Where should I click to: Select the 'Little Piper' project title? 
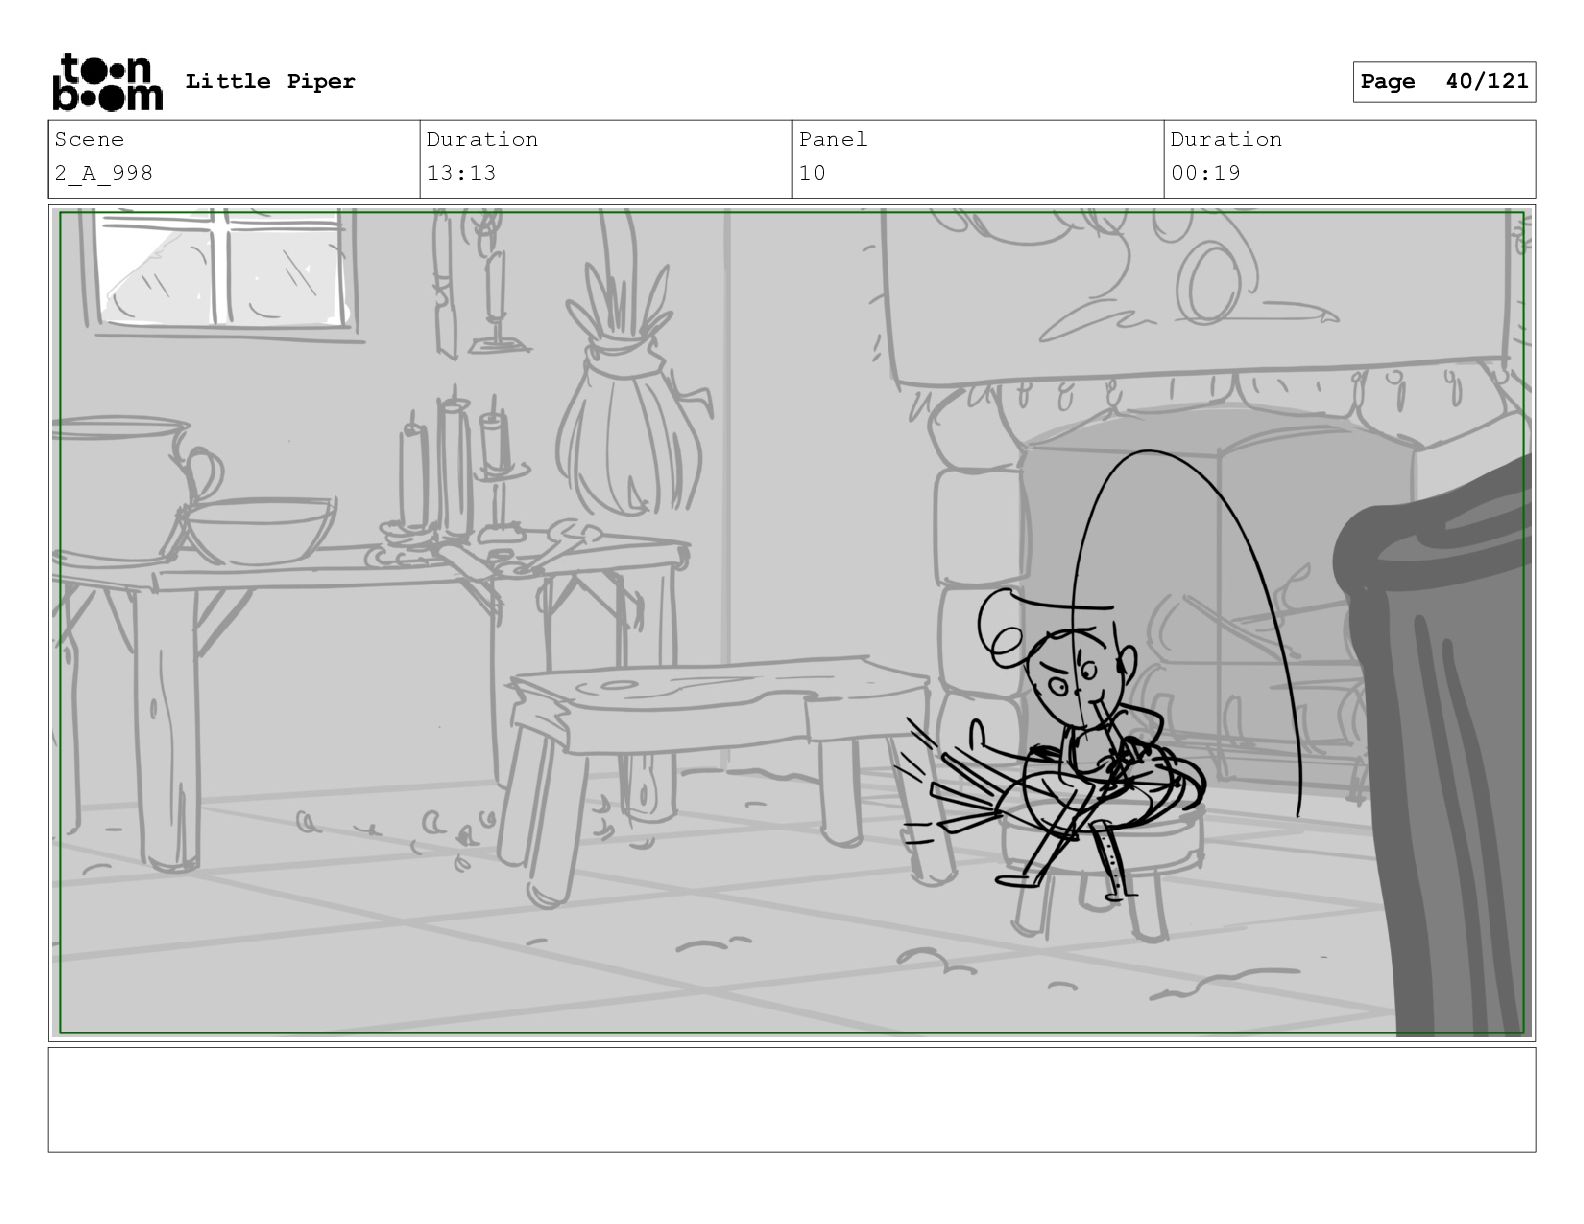tap(270, 82)
